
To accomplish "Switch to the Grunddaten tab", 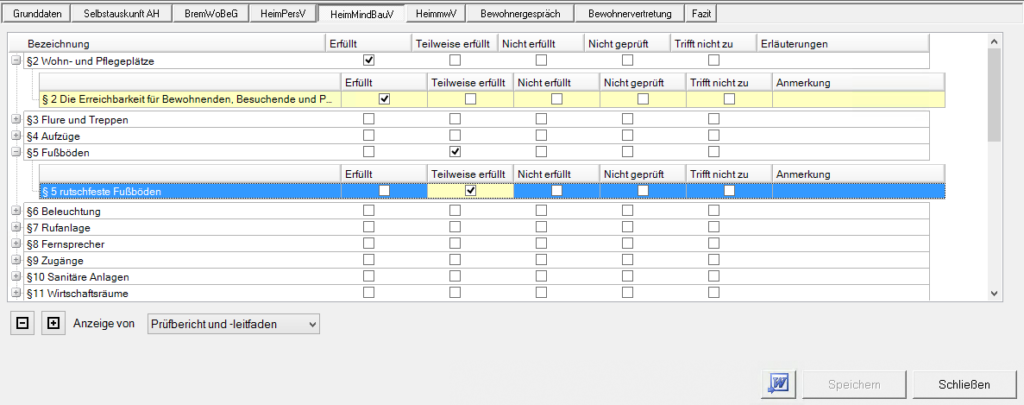I will pos(38,15).
